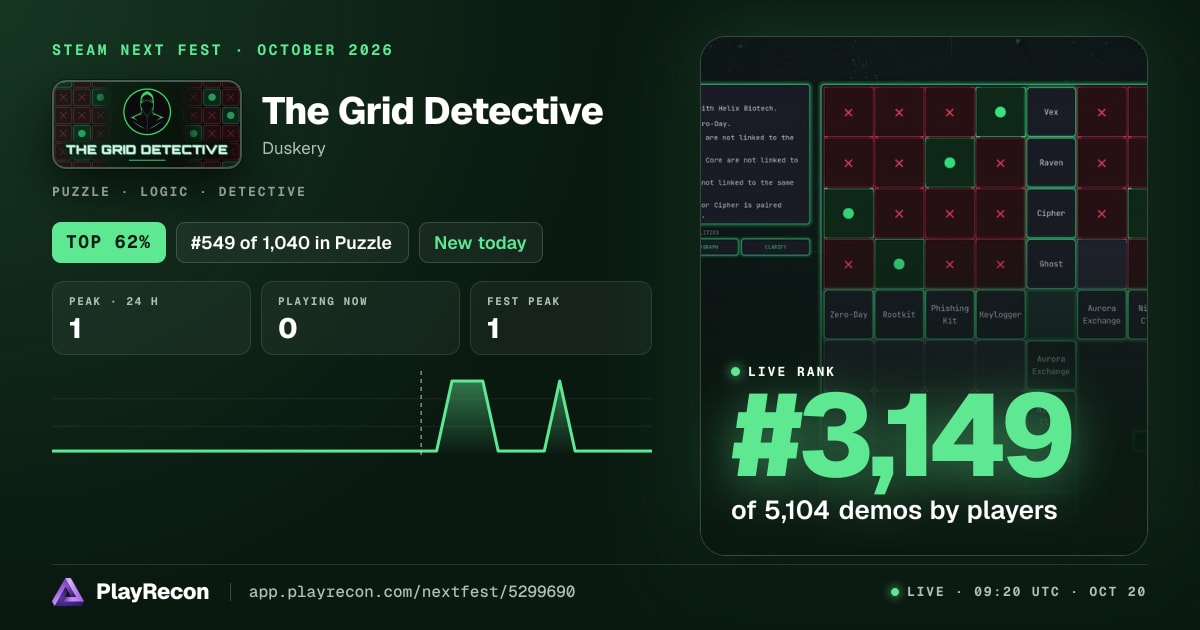Toggle the green dot cell for Vex and Keylogger

pyautogui.click(x=1000, y=112)
